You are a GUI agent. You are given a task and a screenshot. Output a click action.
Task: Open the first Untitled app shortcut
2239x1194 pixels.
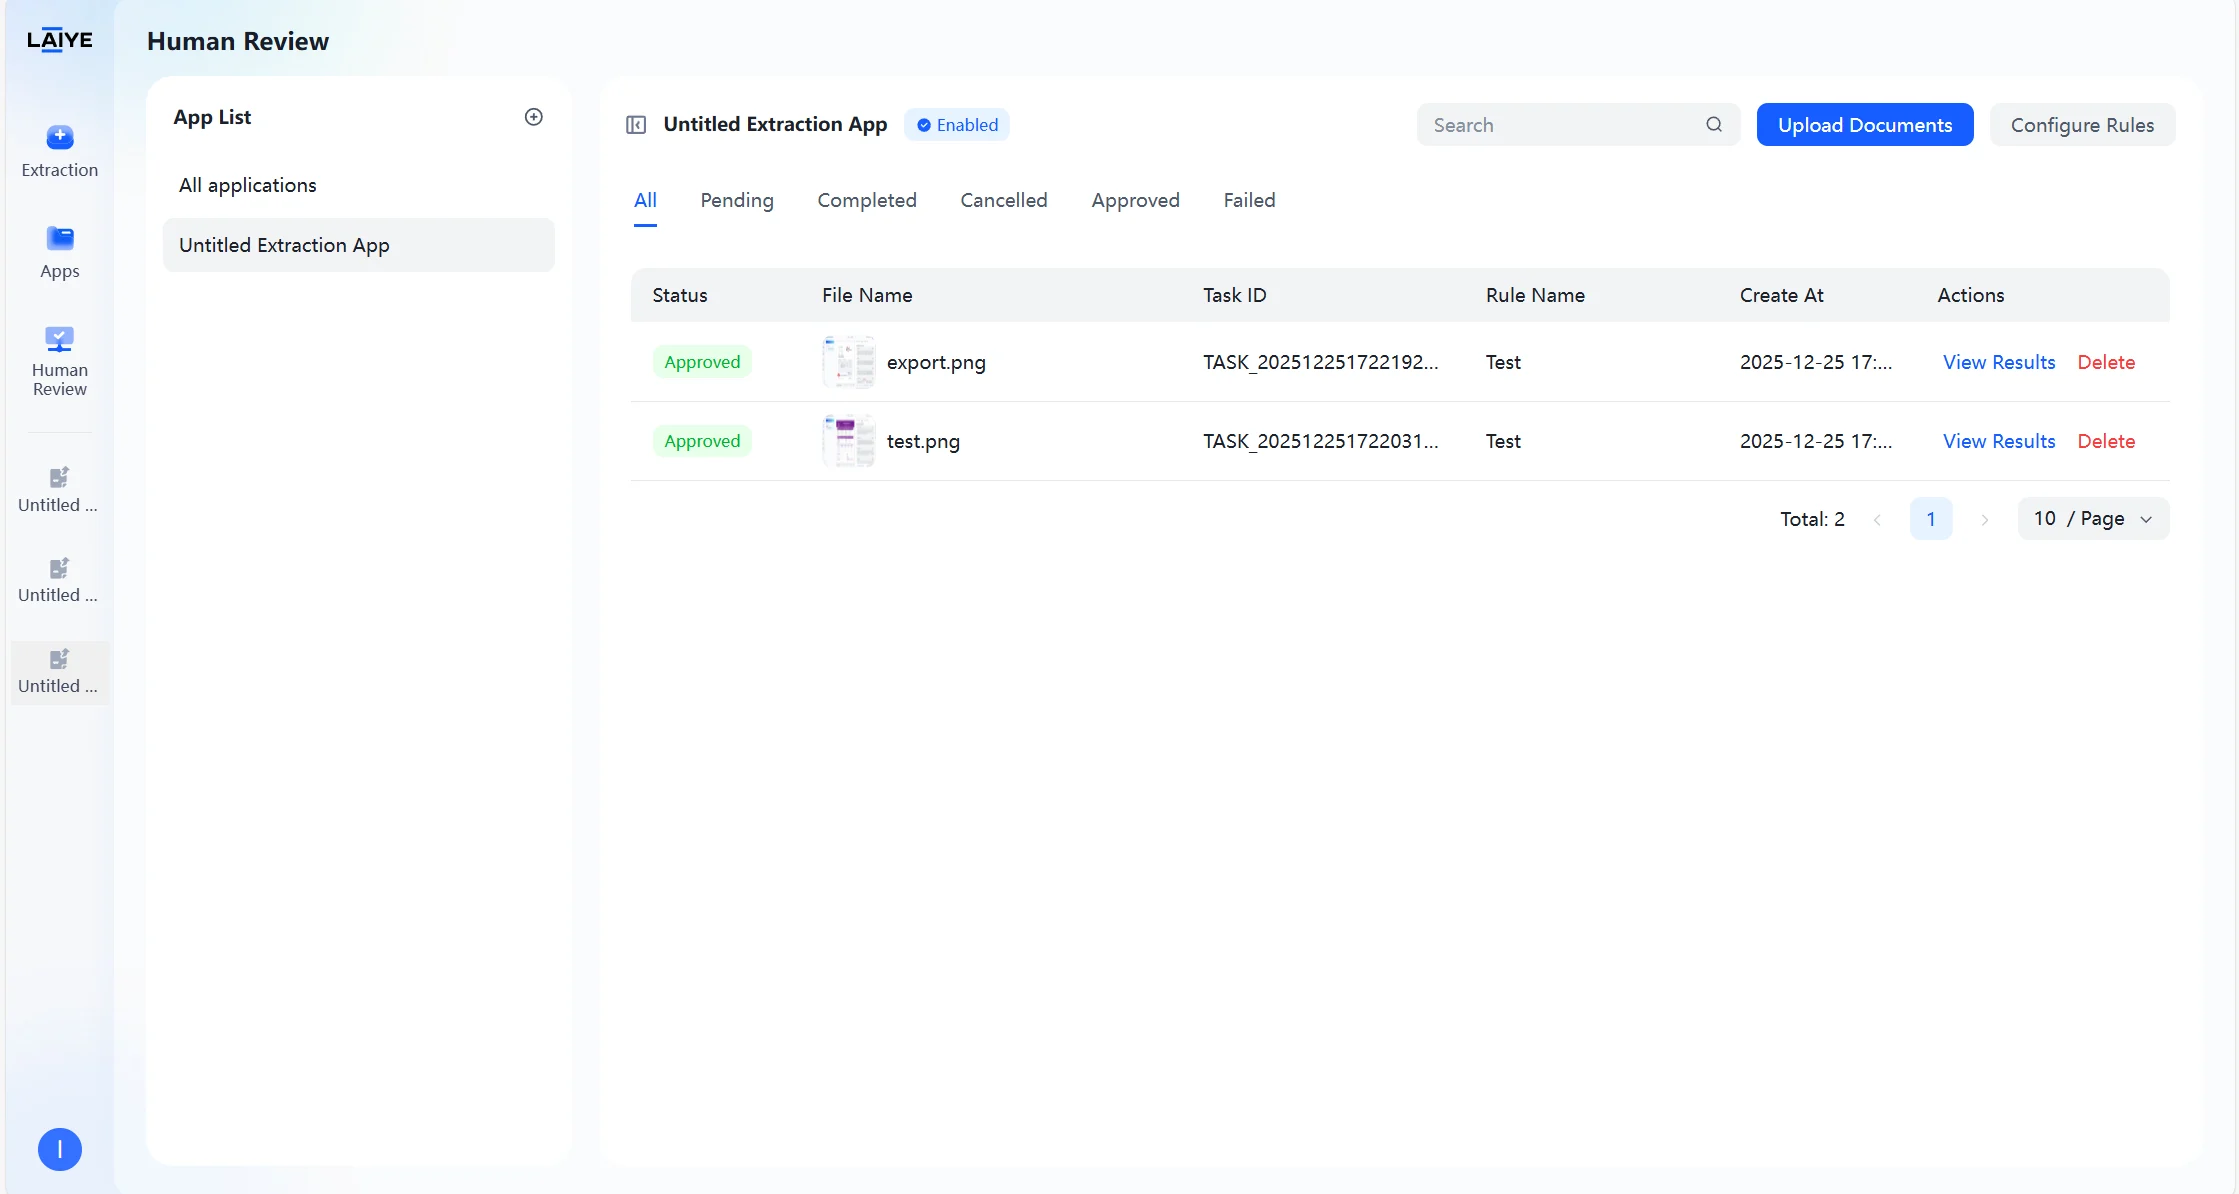click(58, 490)
